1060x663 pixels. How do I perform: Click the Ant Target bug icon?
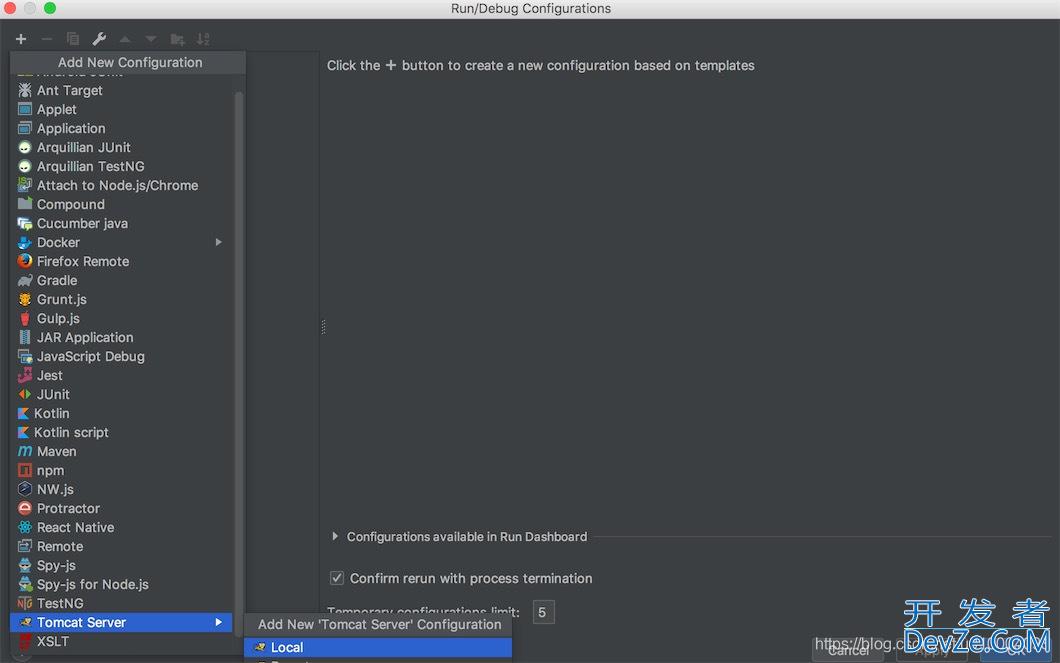tap(25, 90)
